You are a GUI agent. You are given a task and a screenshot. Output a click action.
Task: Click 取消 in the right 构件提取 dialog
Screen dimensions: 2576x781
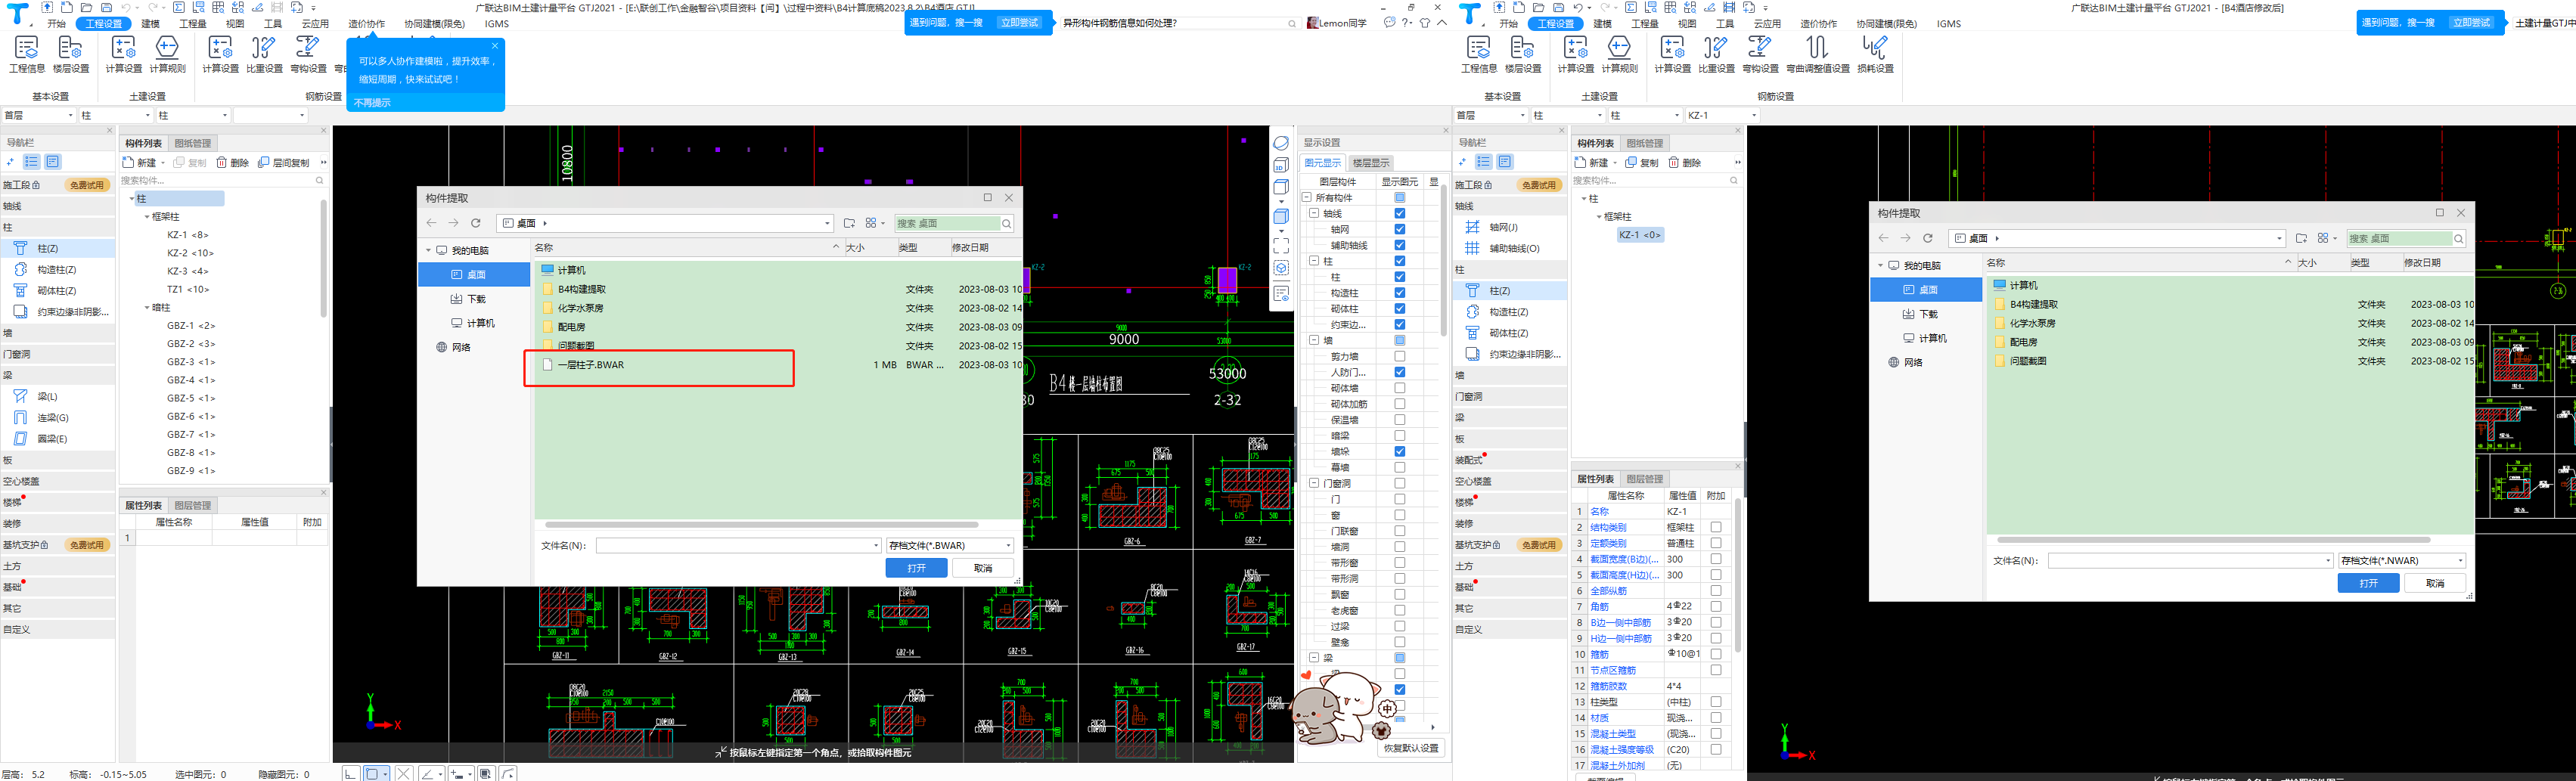[x=2434, y=583]
